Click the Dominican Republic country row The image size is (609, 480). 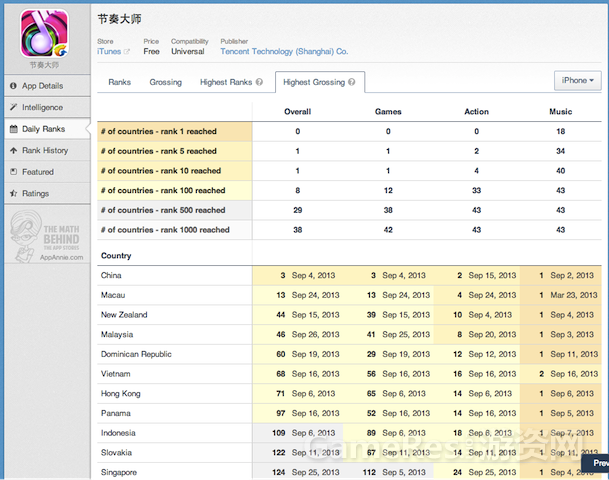coord(349,355)
